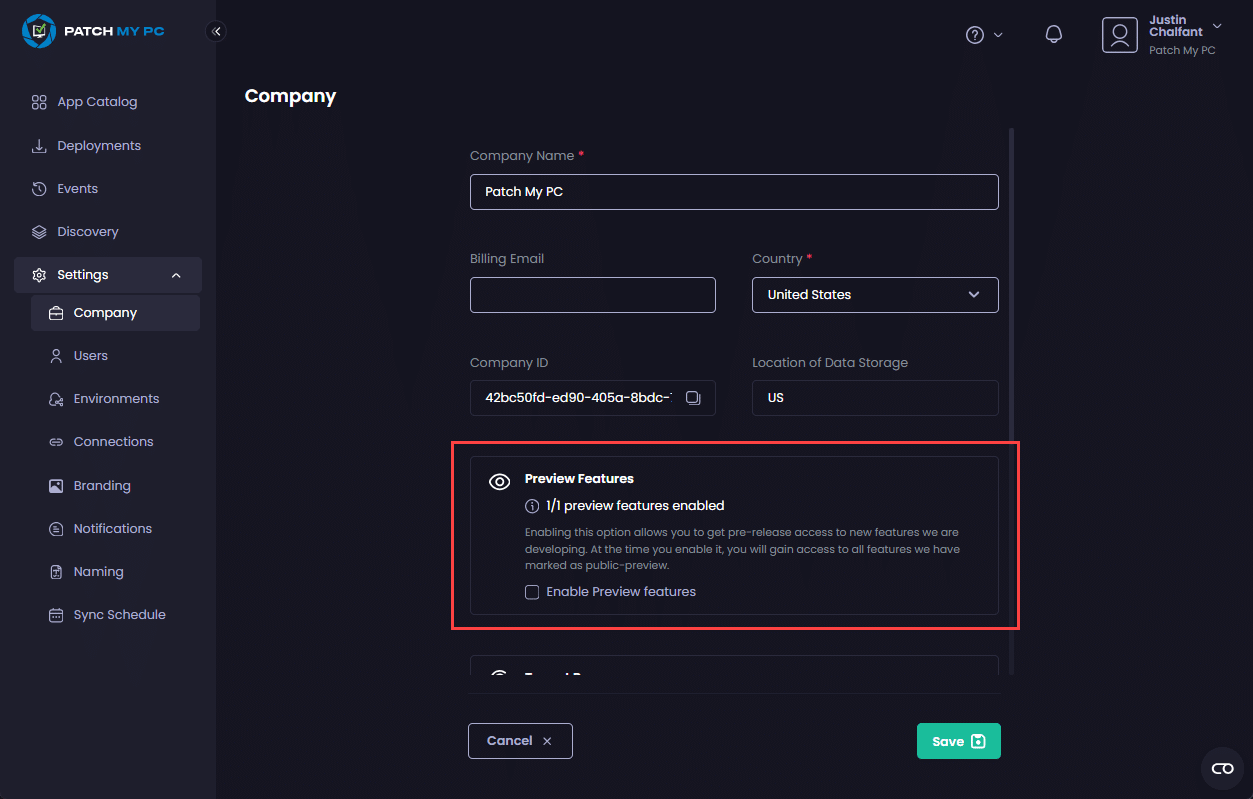The image size is (1253, 799).
Task: Open App Catalog in sidebar
Action: (x=97, y=102)
